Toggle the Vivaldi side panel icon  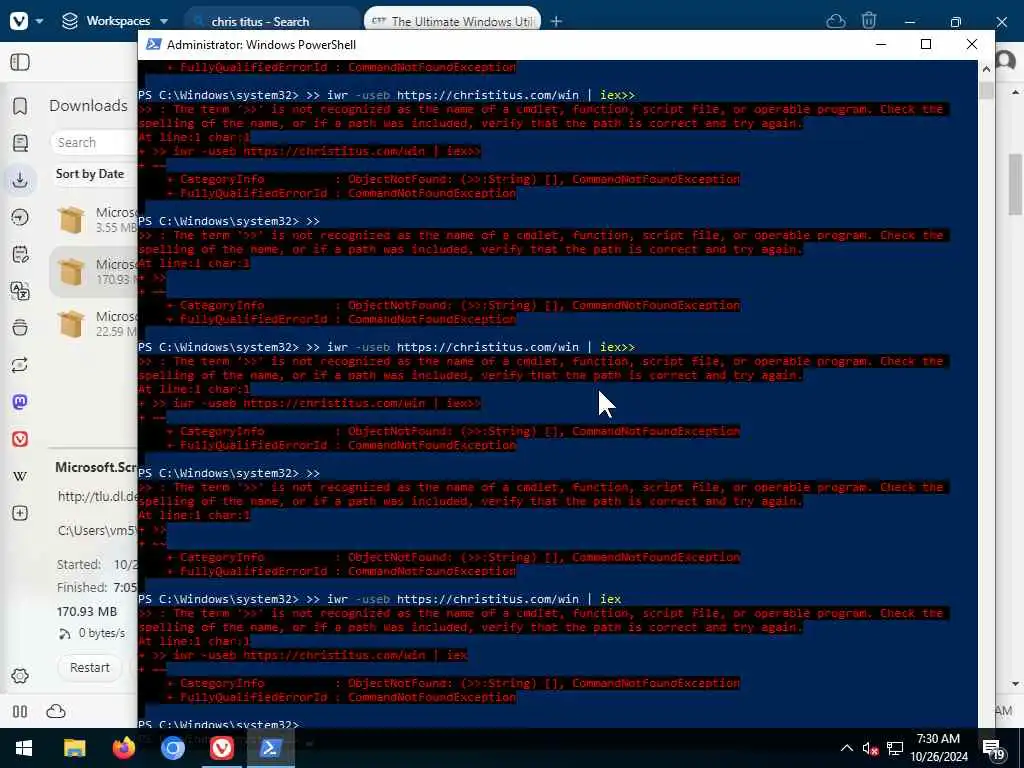[x=20, y=62]
